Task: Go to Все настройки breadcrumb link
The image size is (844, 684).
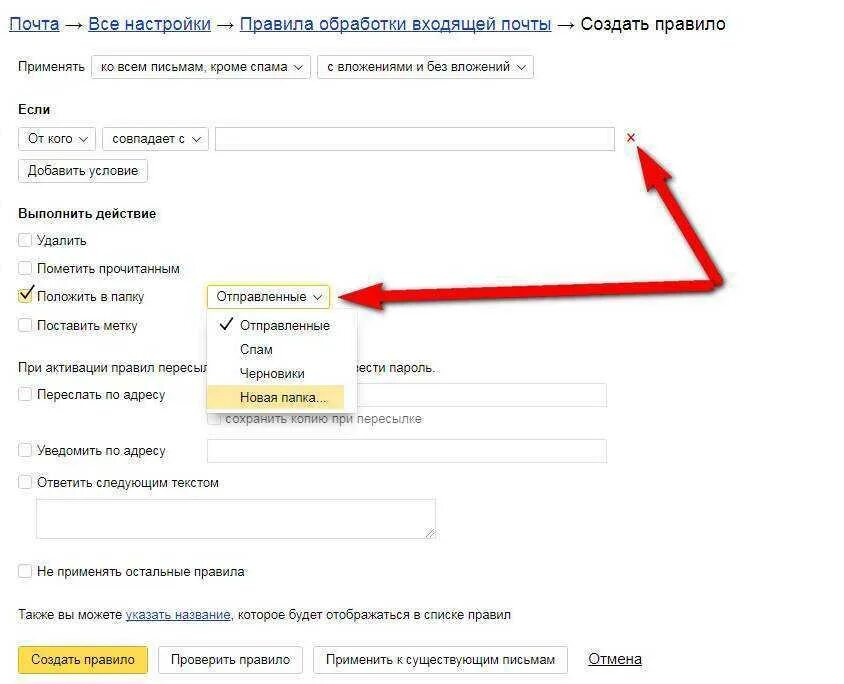Action: (x=150, y=24)
